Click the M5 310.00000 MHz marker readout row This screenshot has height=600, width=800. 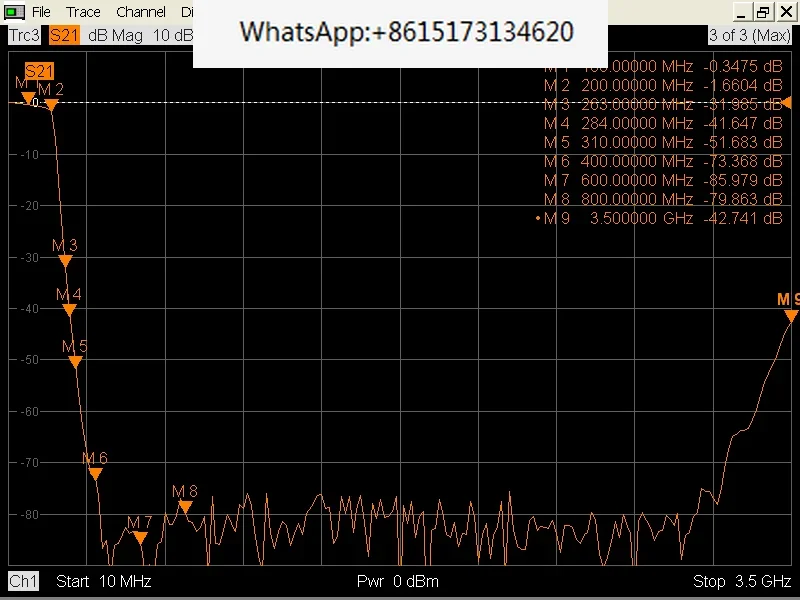coord(663,142)
